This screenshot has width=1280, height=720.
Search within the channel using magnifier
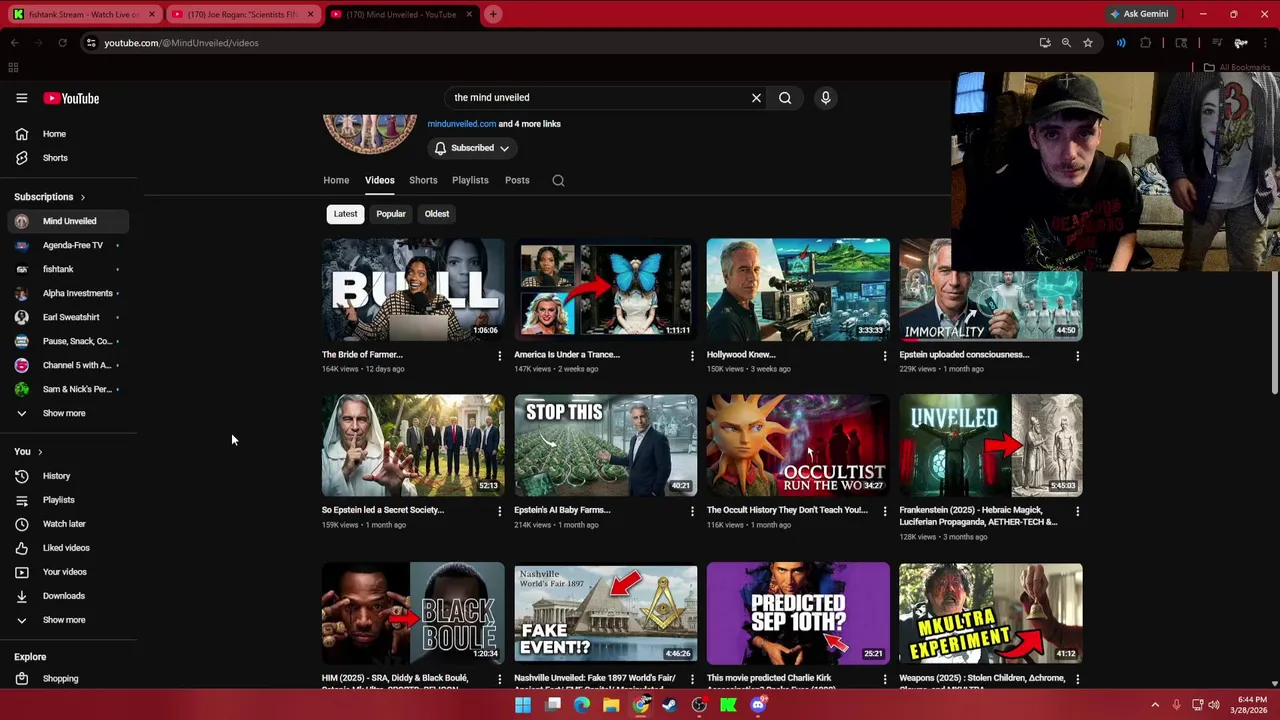click(x=558, y=180)
